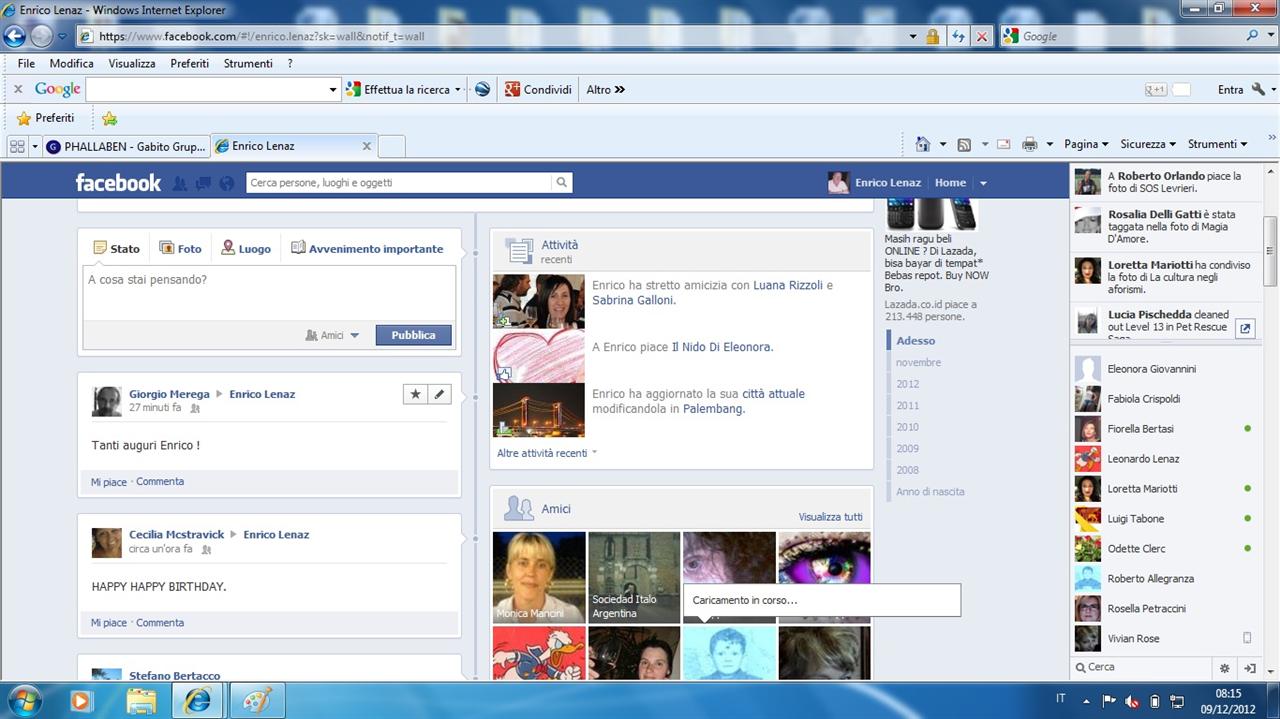Click the refresh page icon in address bar
This screenshot has height=719, width=1280.
(958, 36)
